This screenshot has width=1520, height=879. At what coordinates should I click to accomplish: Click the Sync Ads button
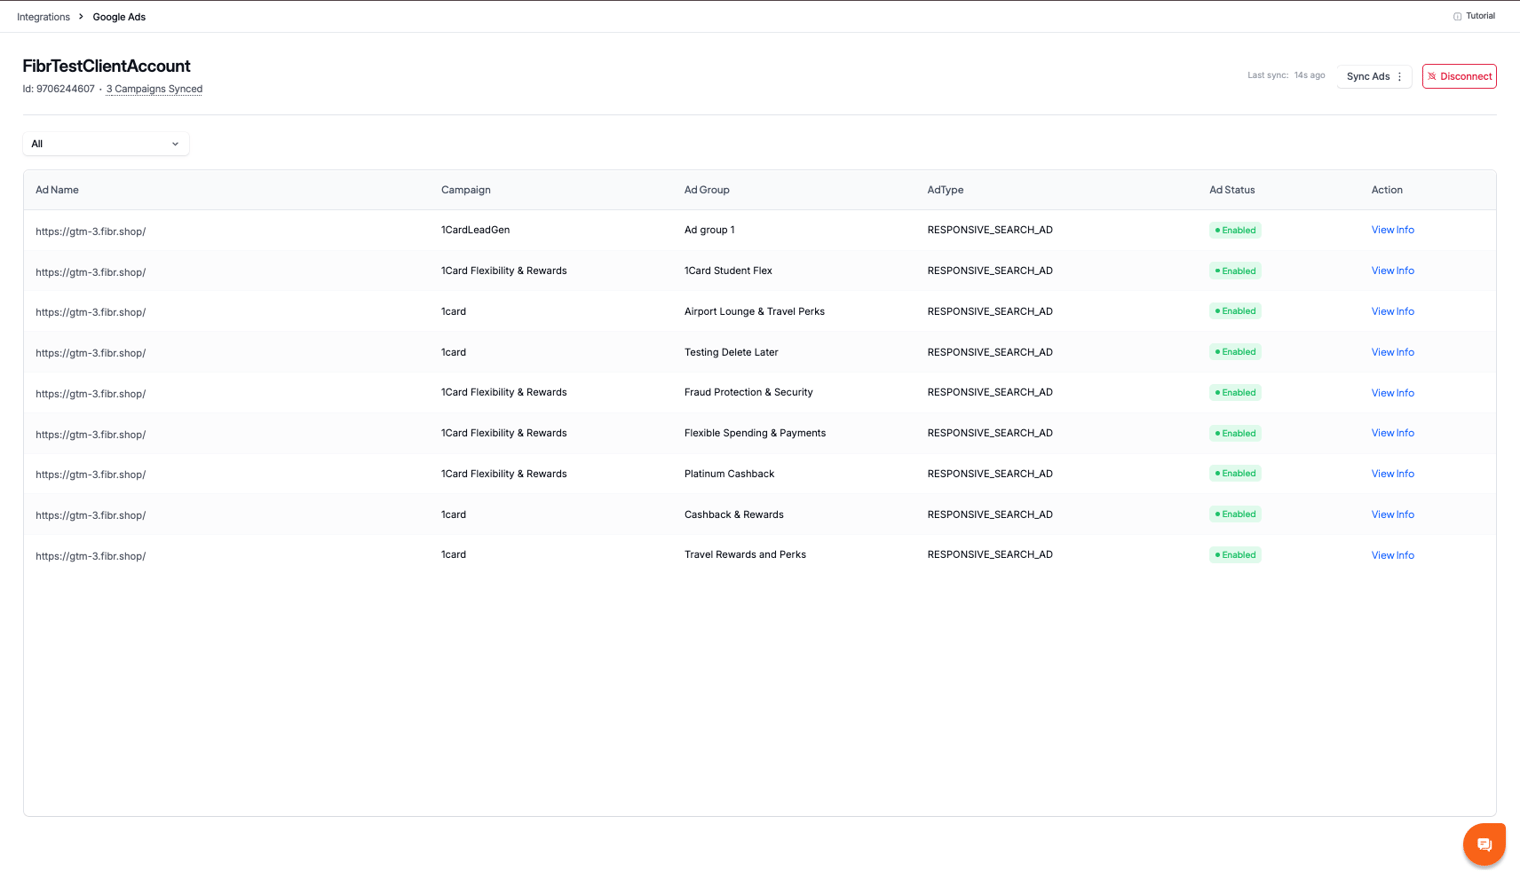coord(1367,77)
